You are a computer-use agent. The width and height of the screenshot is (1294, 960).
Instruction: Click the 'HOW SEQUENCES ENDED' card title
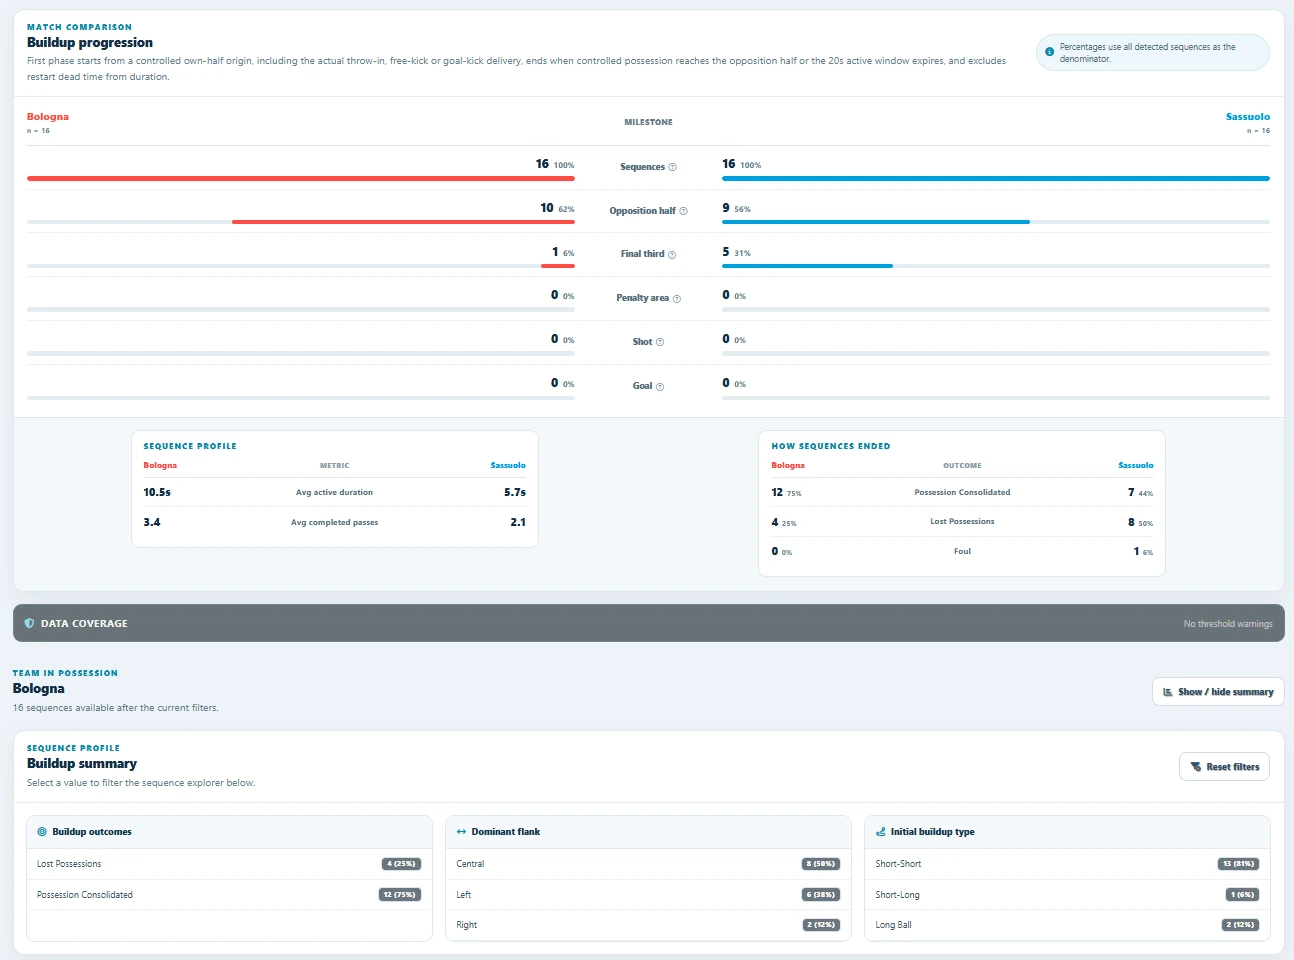tap(831, 446)
